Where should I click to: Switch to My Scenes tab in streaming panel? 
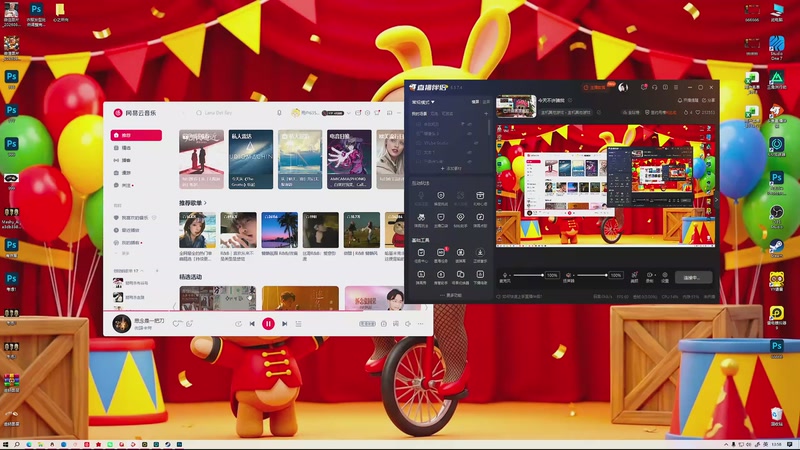(419, 114)
